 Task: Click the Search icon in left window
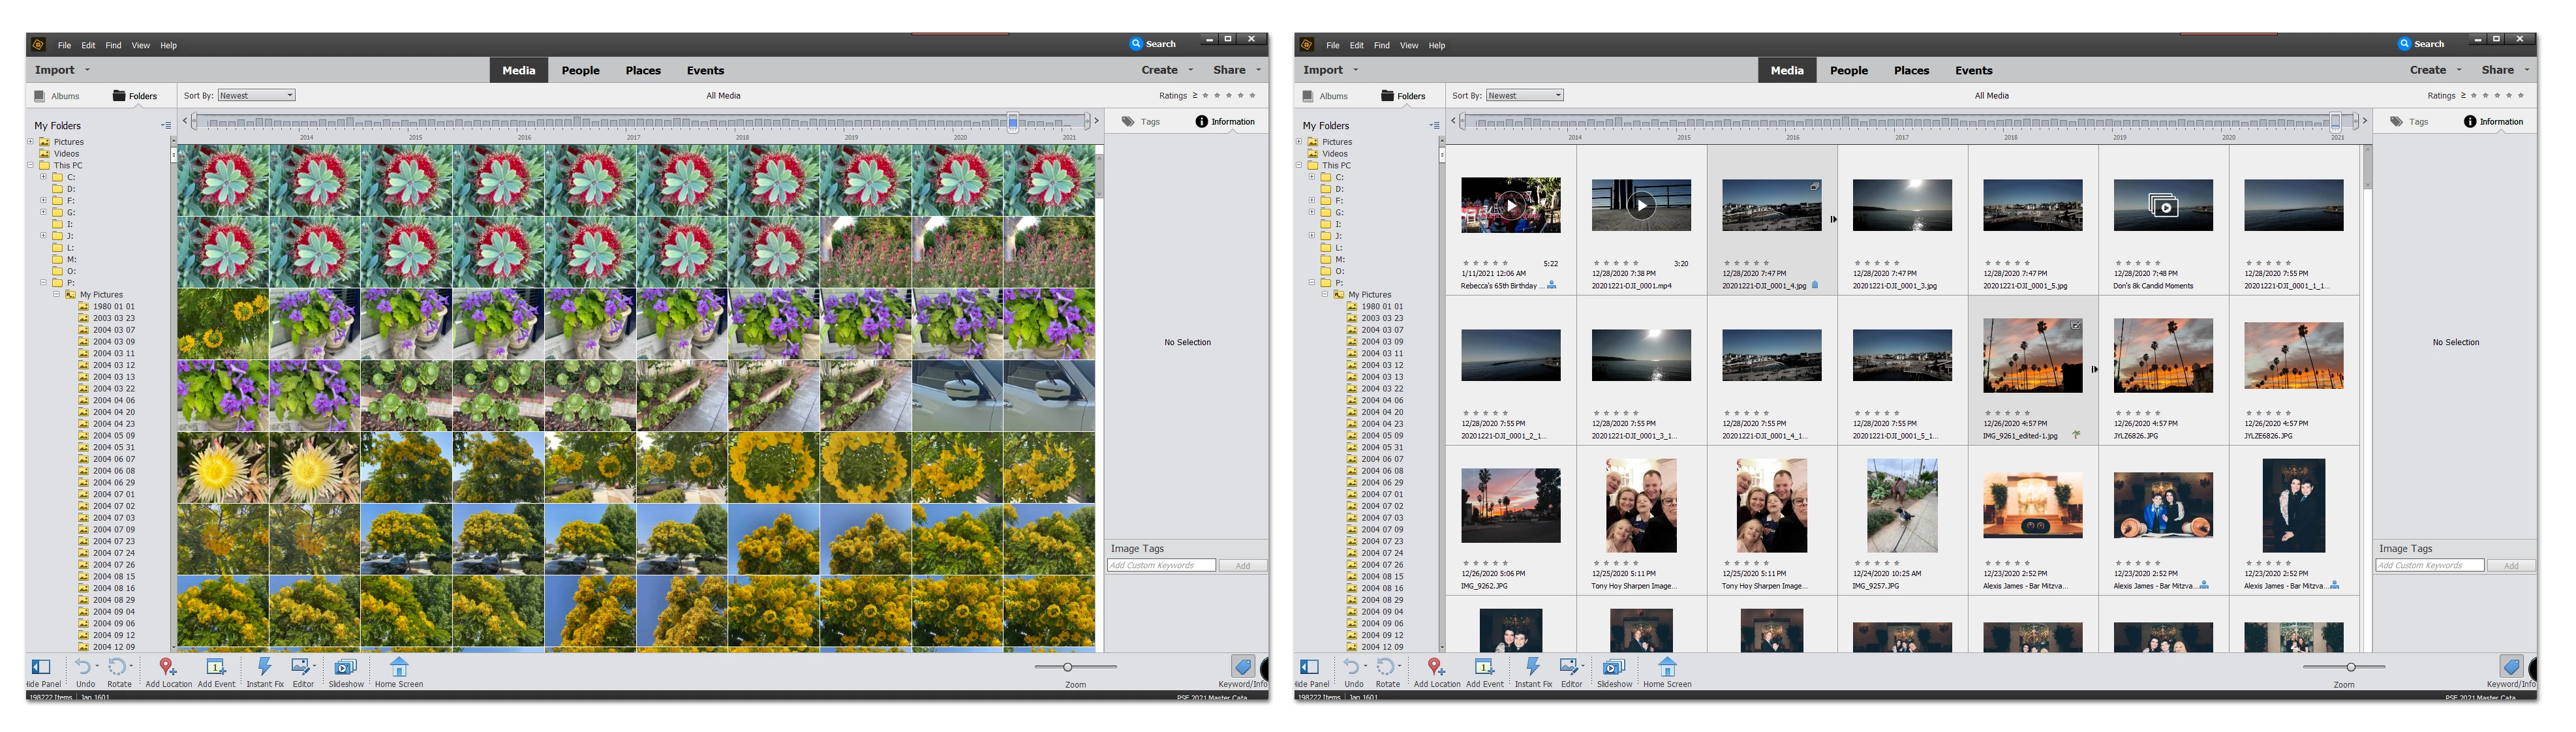click(x=1136, y=44)
